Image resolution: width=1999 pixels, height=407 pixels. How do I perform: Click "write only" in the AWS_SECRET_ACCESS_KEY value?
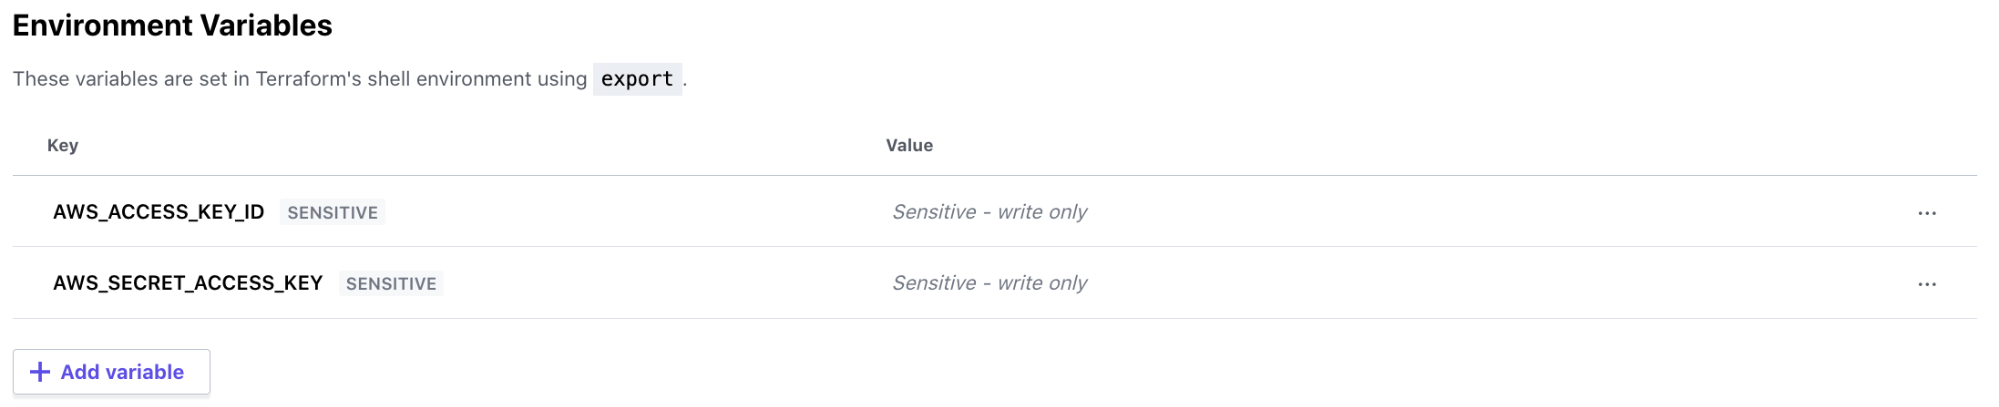pyautogui.click(x=1042, y=283)
